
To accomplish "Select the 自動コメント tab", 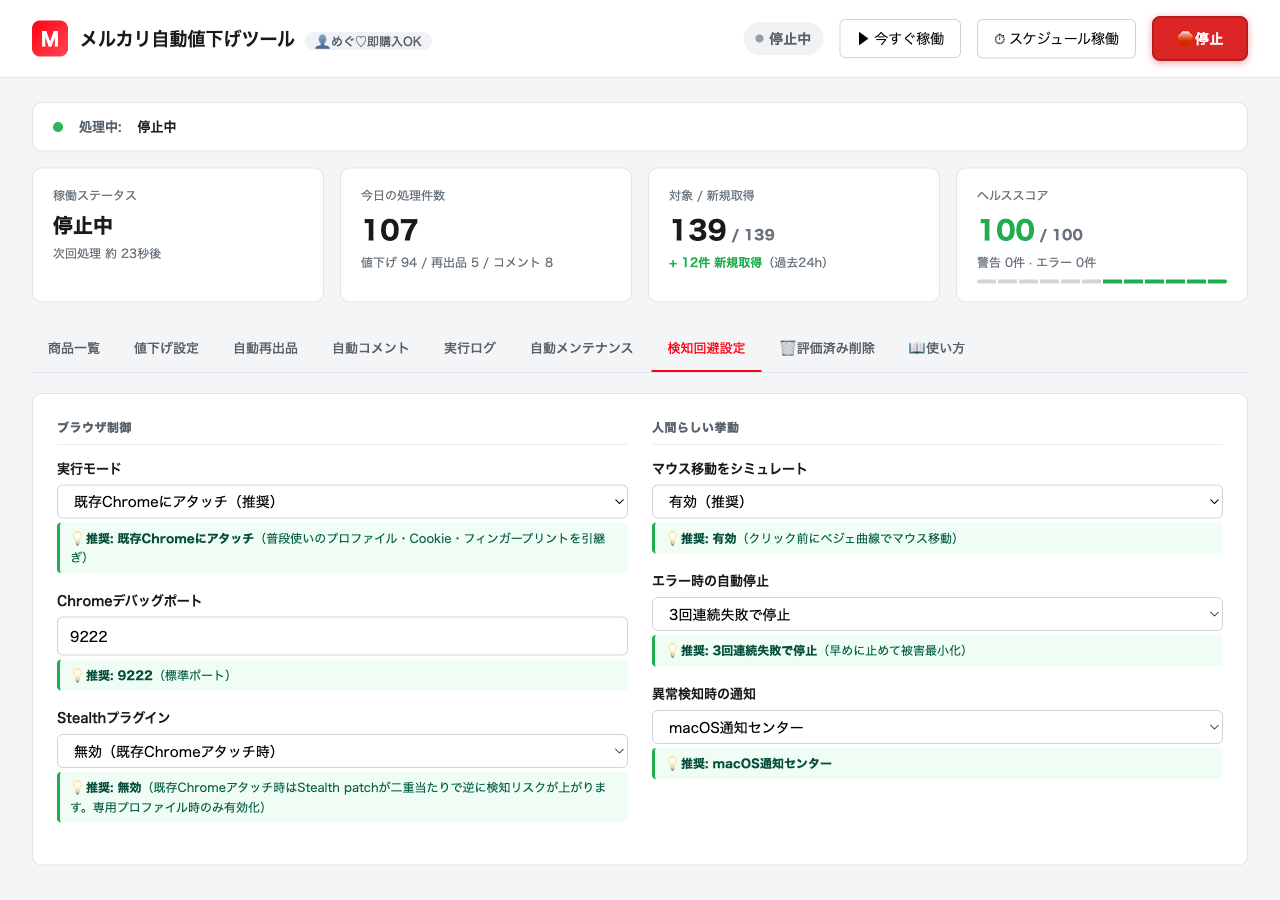I will (371, 348).
